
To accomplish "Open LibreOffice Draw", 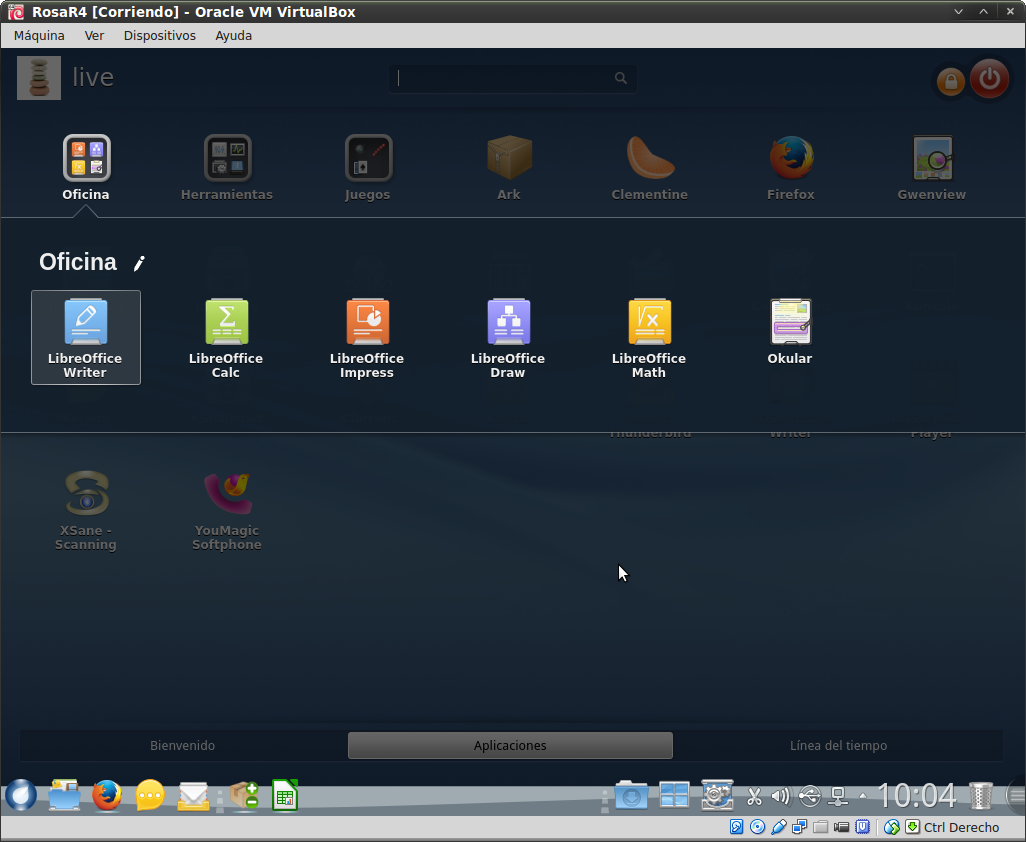I will (508, 336).
